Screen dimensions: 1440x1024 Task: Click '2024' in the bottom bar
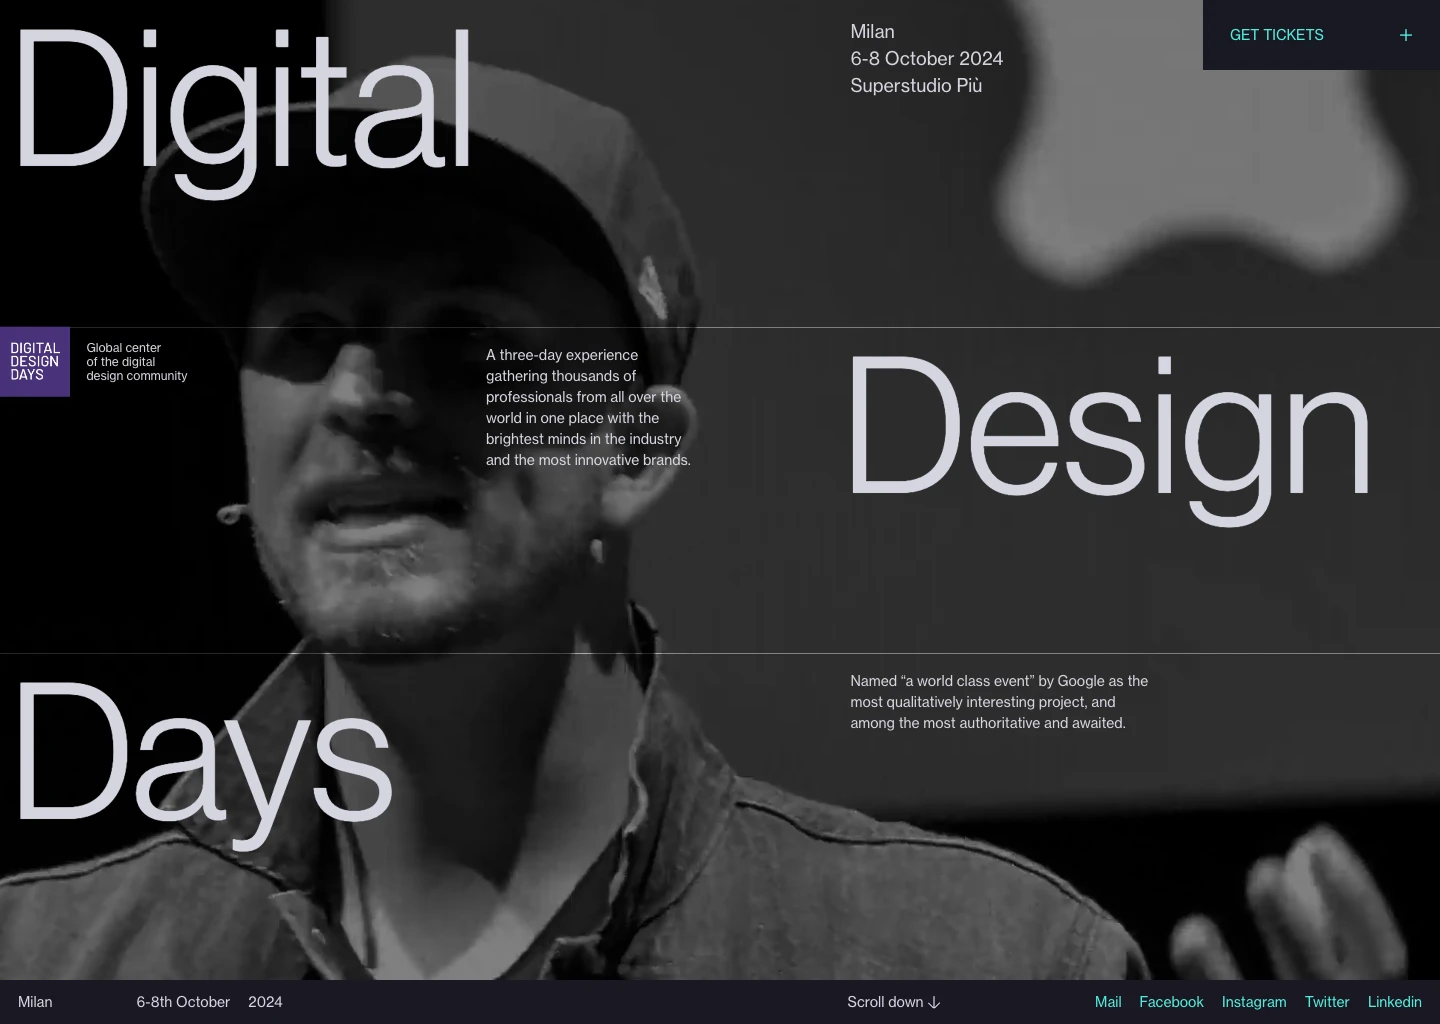coord(265,1002)
